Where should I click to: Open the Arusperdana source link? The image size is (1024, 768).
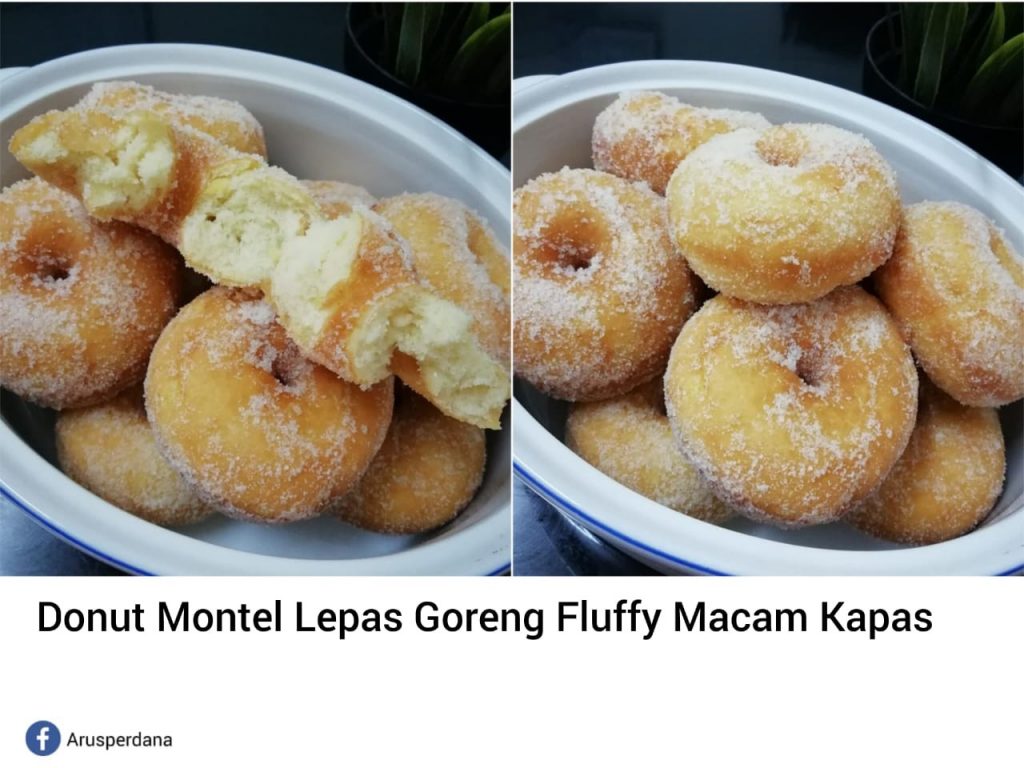point(120,740)
